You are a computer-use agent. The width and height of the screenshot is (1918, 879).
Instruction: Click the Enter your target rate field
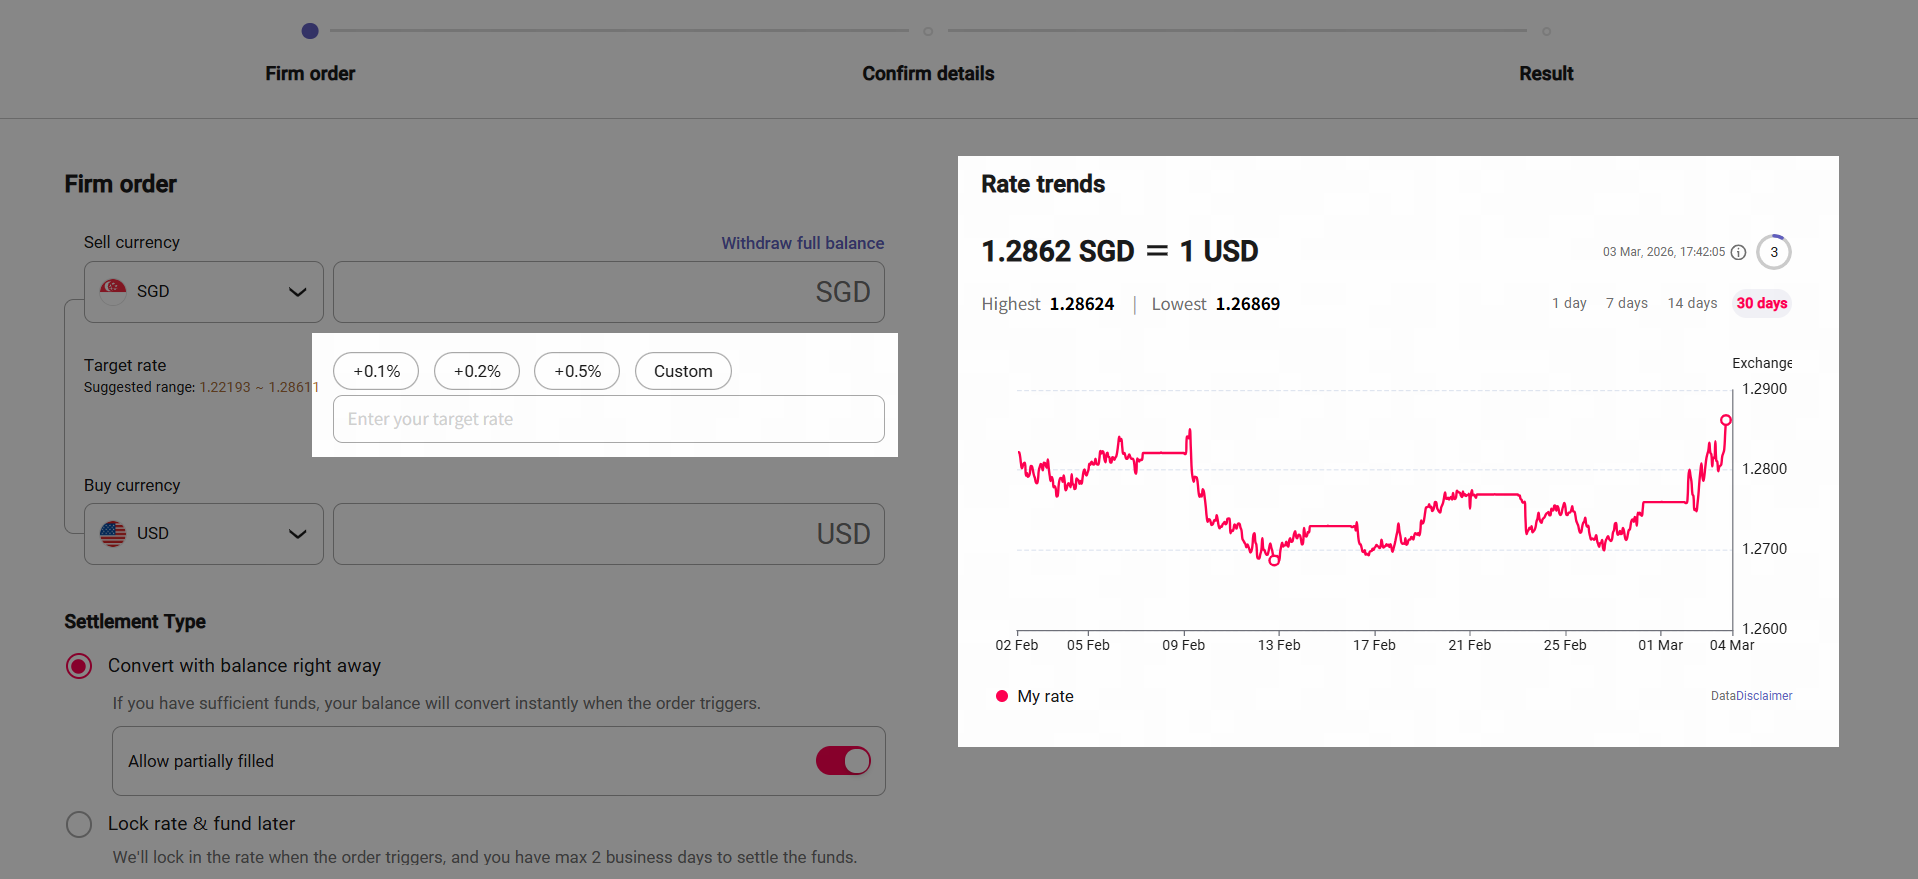(608, 419)
